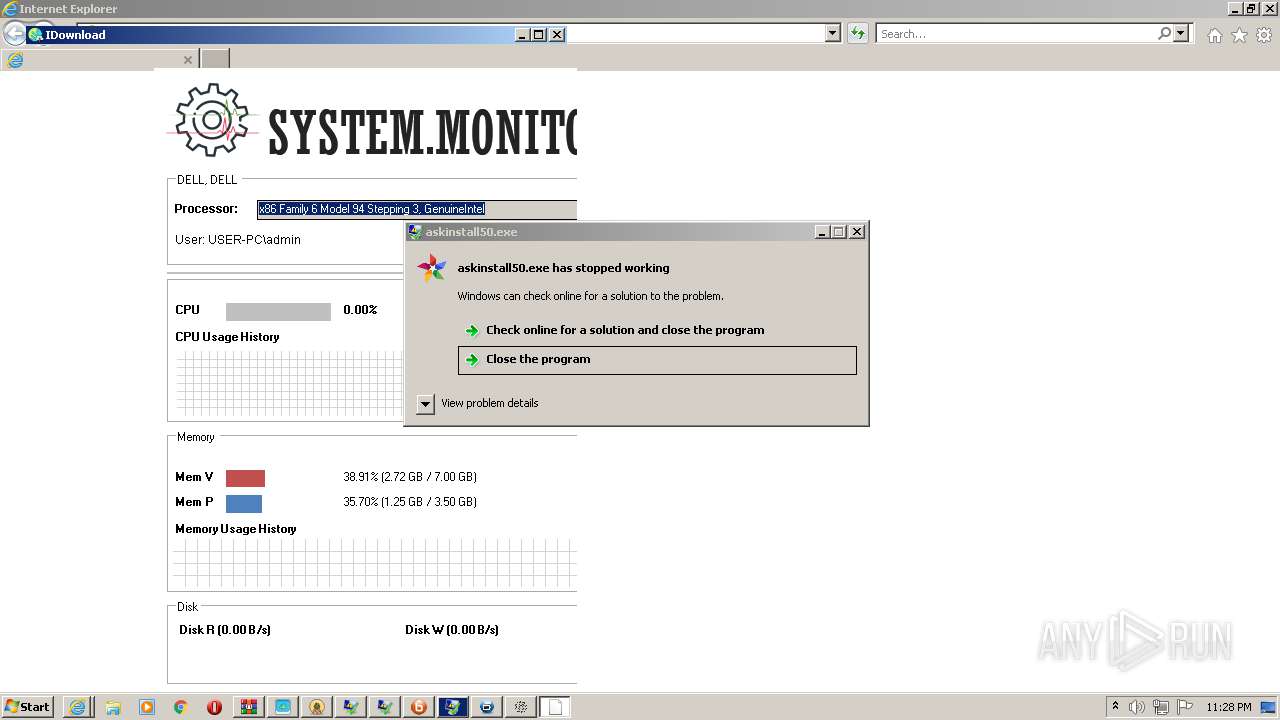
Task: Click the System Monitor gear logo
Action: pos(212,120)
